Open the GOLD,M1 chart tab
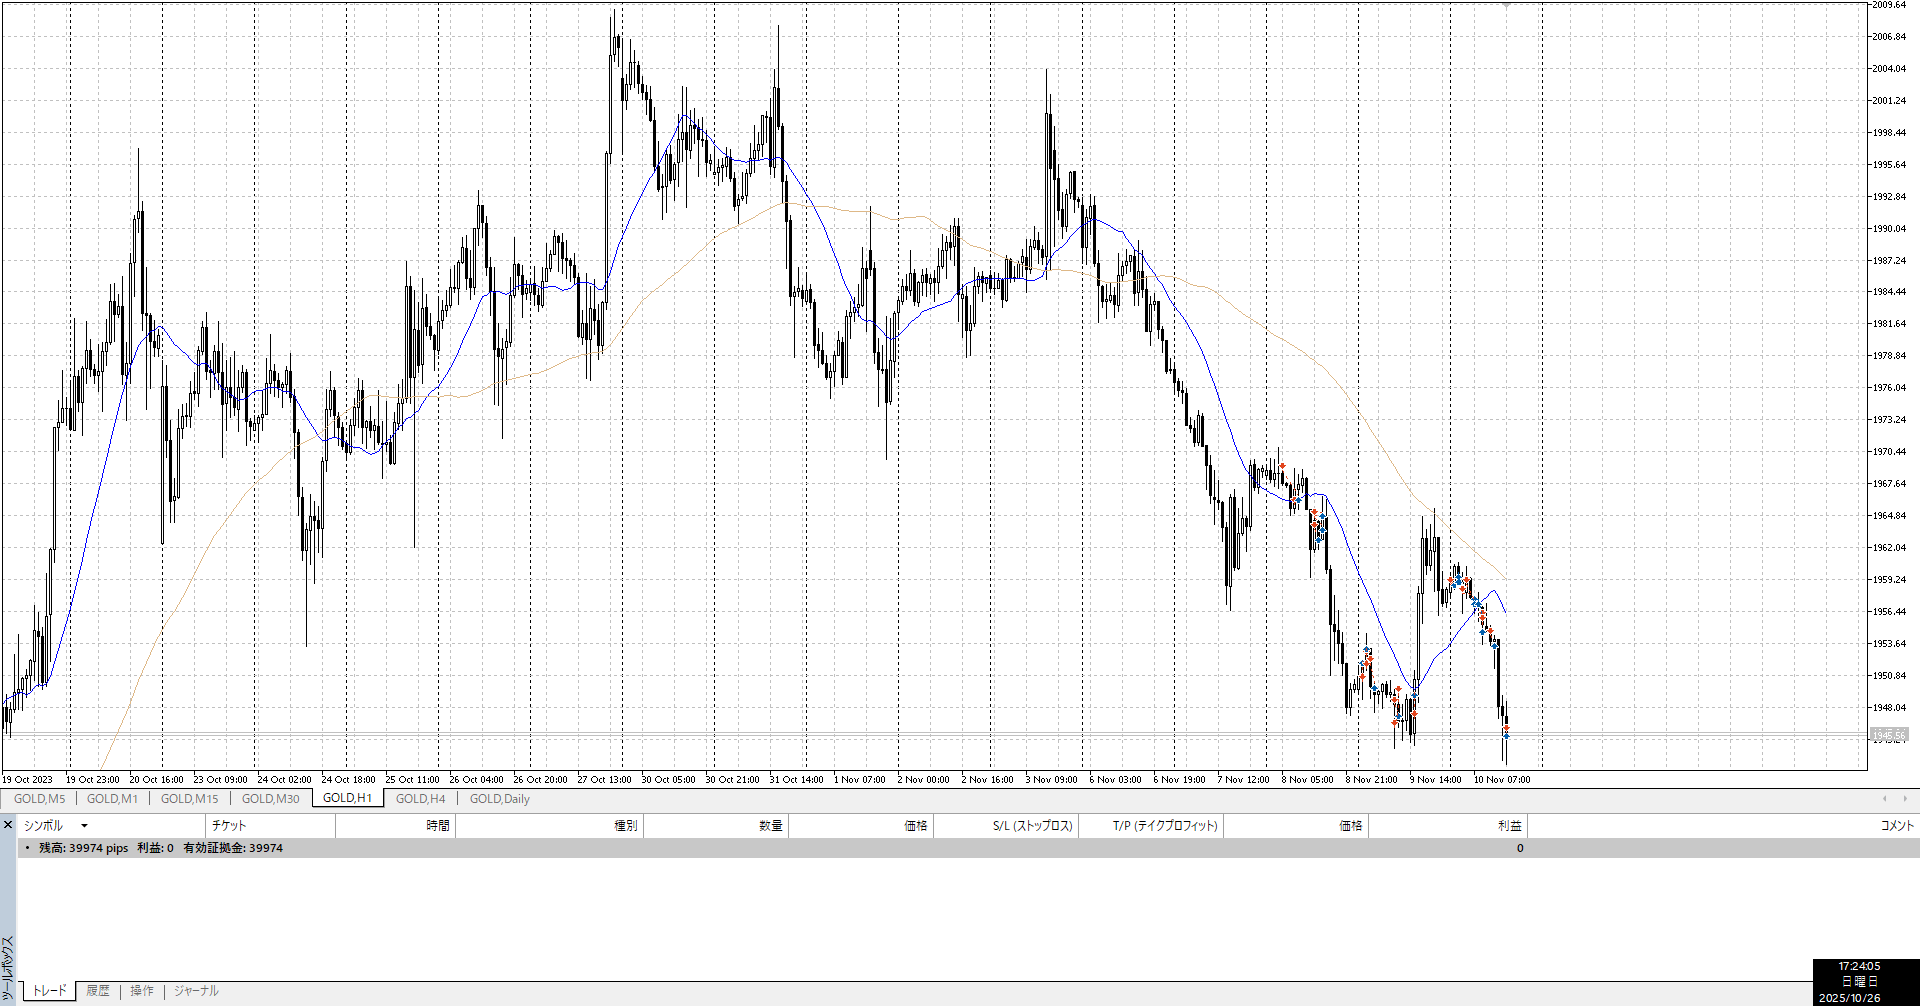The height and width of the screenshot is (1006, 1920). coord(112,798)
